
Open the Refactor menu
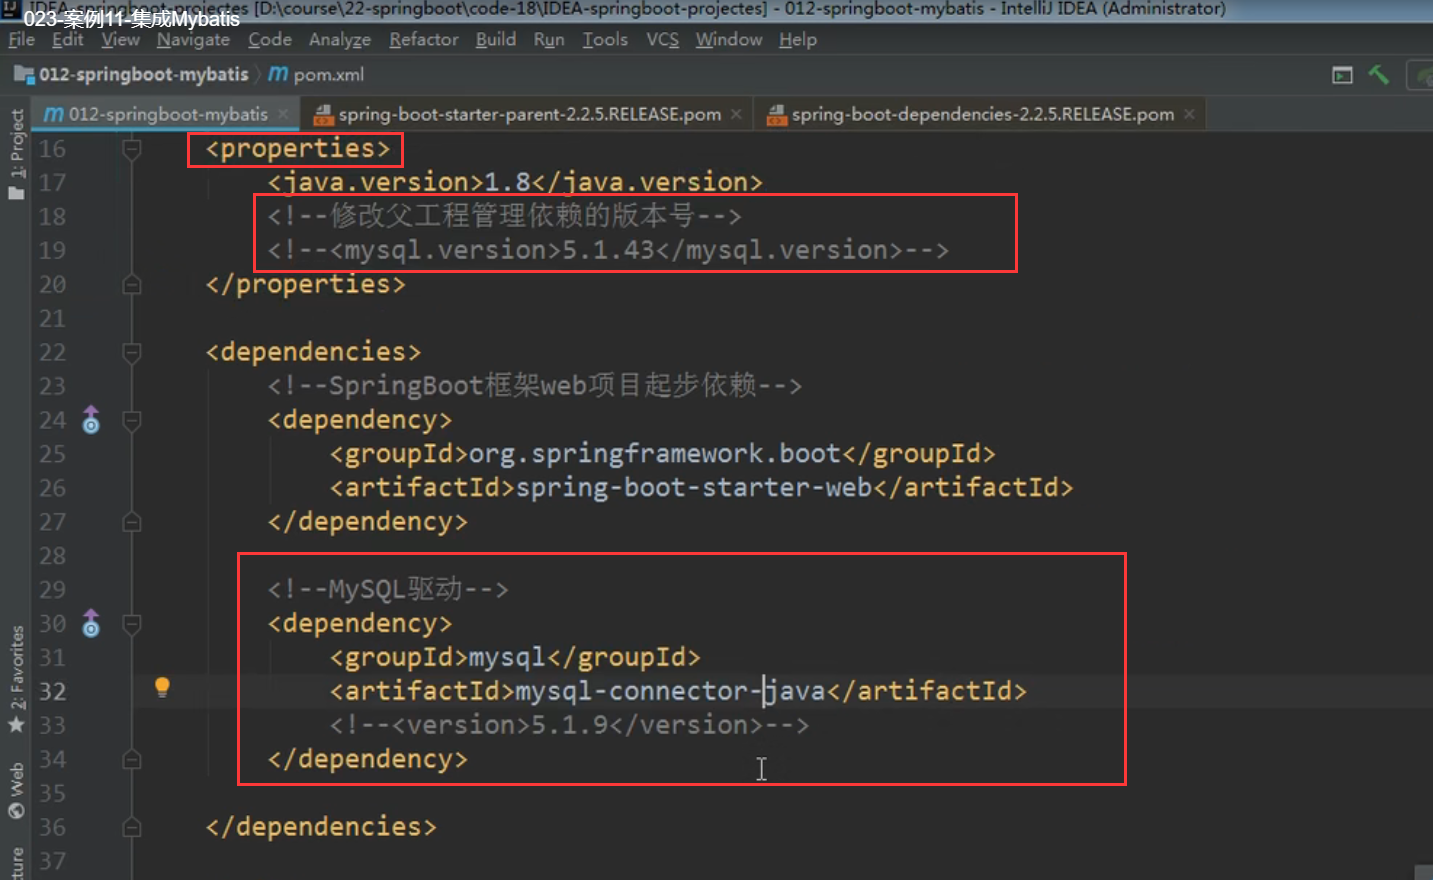424,39
